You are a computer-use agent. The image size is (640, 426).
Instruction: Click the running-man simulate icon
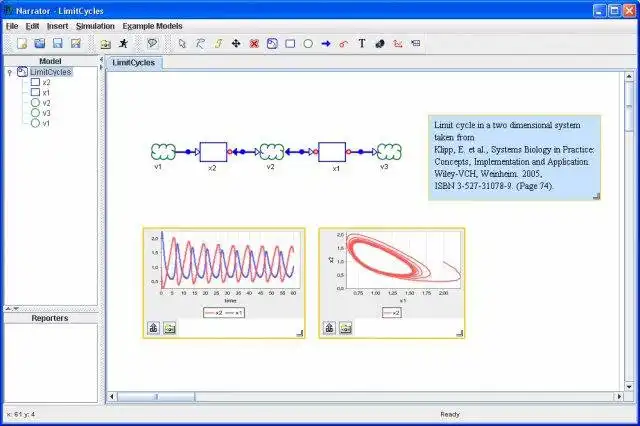click(x=123, y=43)
